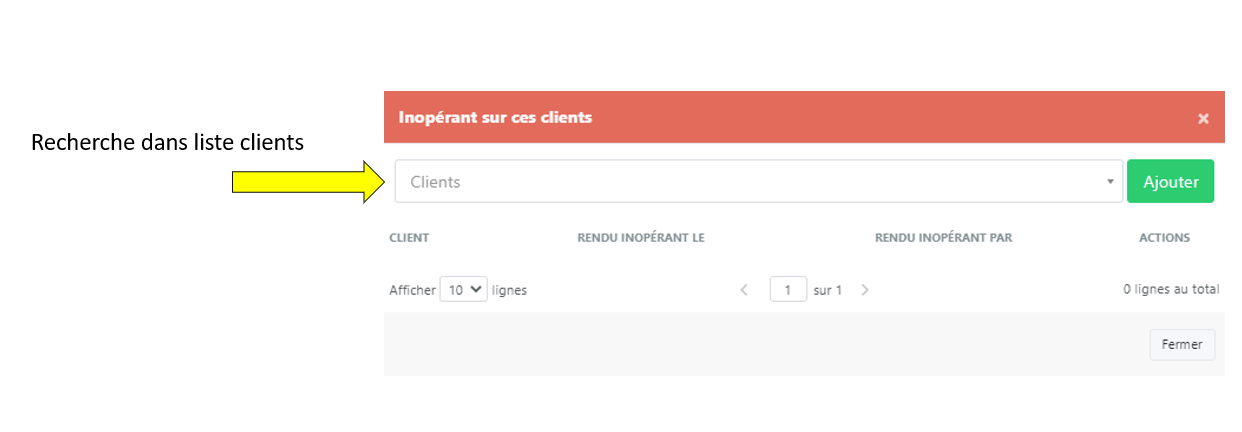The height and width of the screenshot is (432, 1242).
Task: Click the dialog title Inopérant sur ces clients
Action: pyautogui.click(x=495, y=117)
